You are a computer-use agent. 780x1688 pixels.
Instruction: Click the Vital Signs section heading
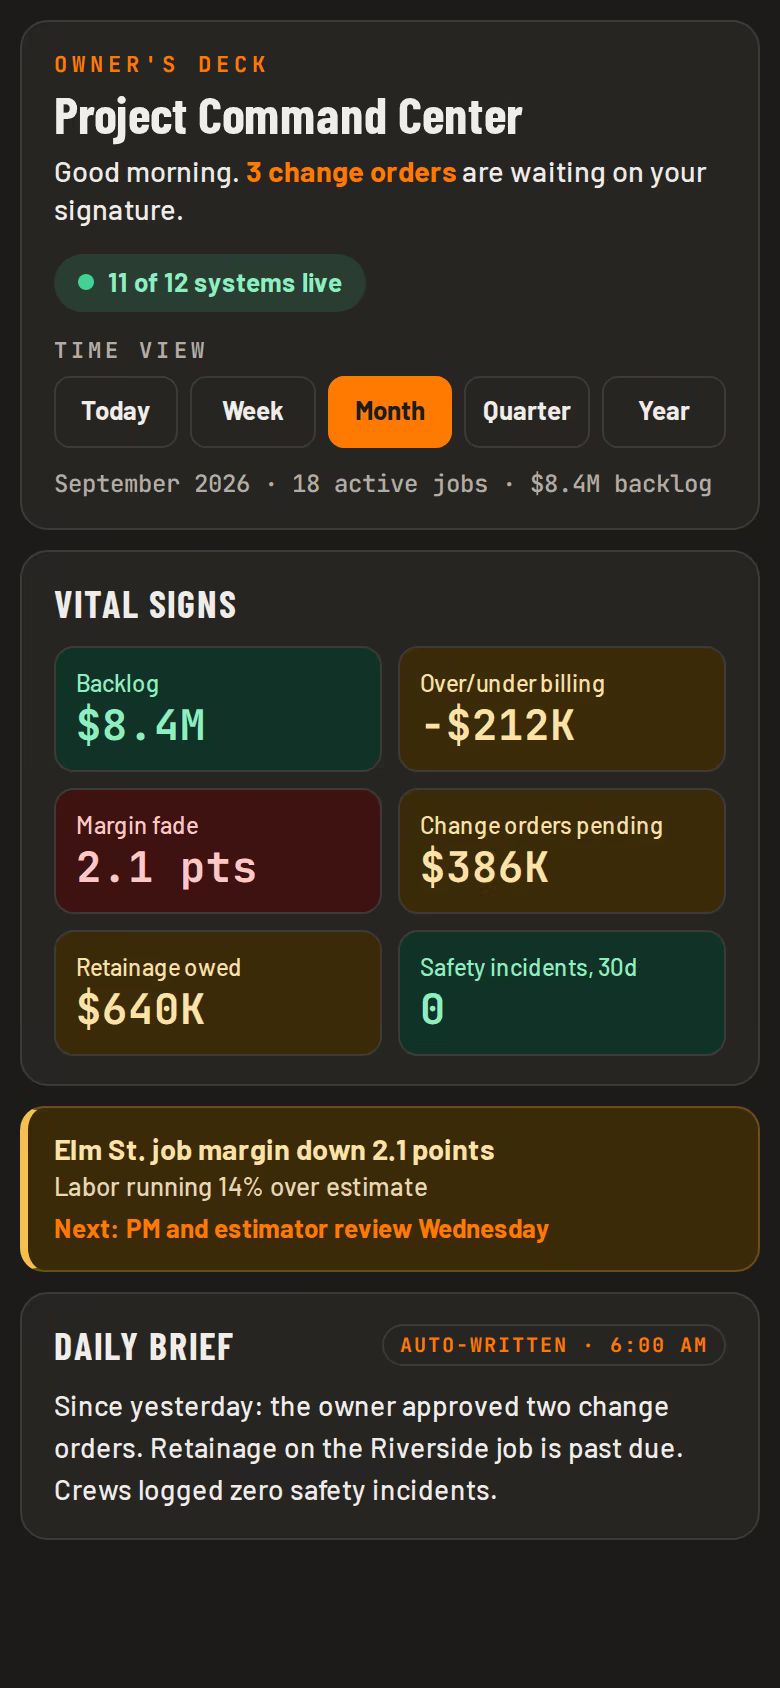(146, 605)
